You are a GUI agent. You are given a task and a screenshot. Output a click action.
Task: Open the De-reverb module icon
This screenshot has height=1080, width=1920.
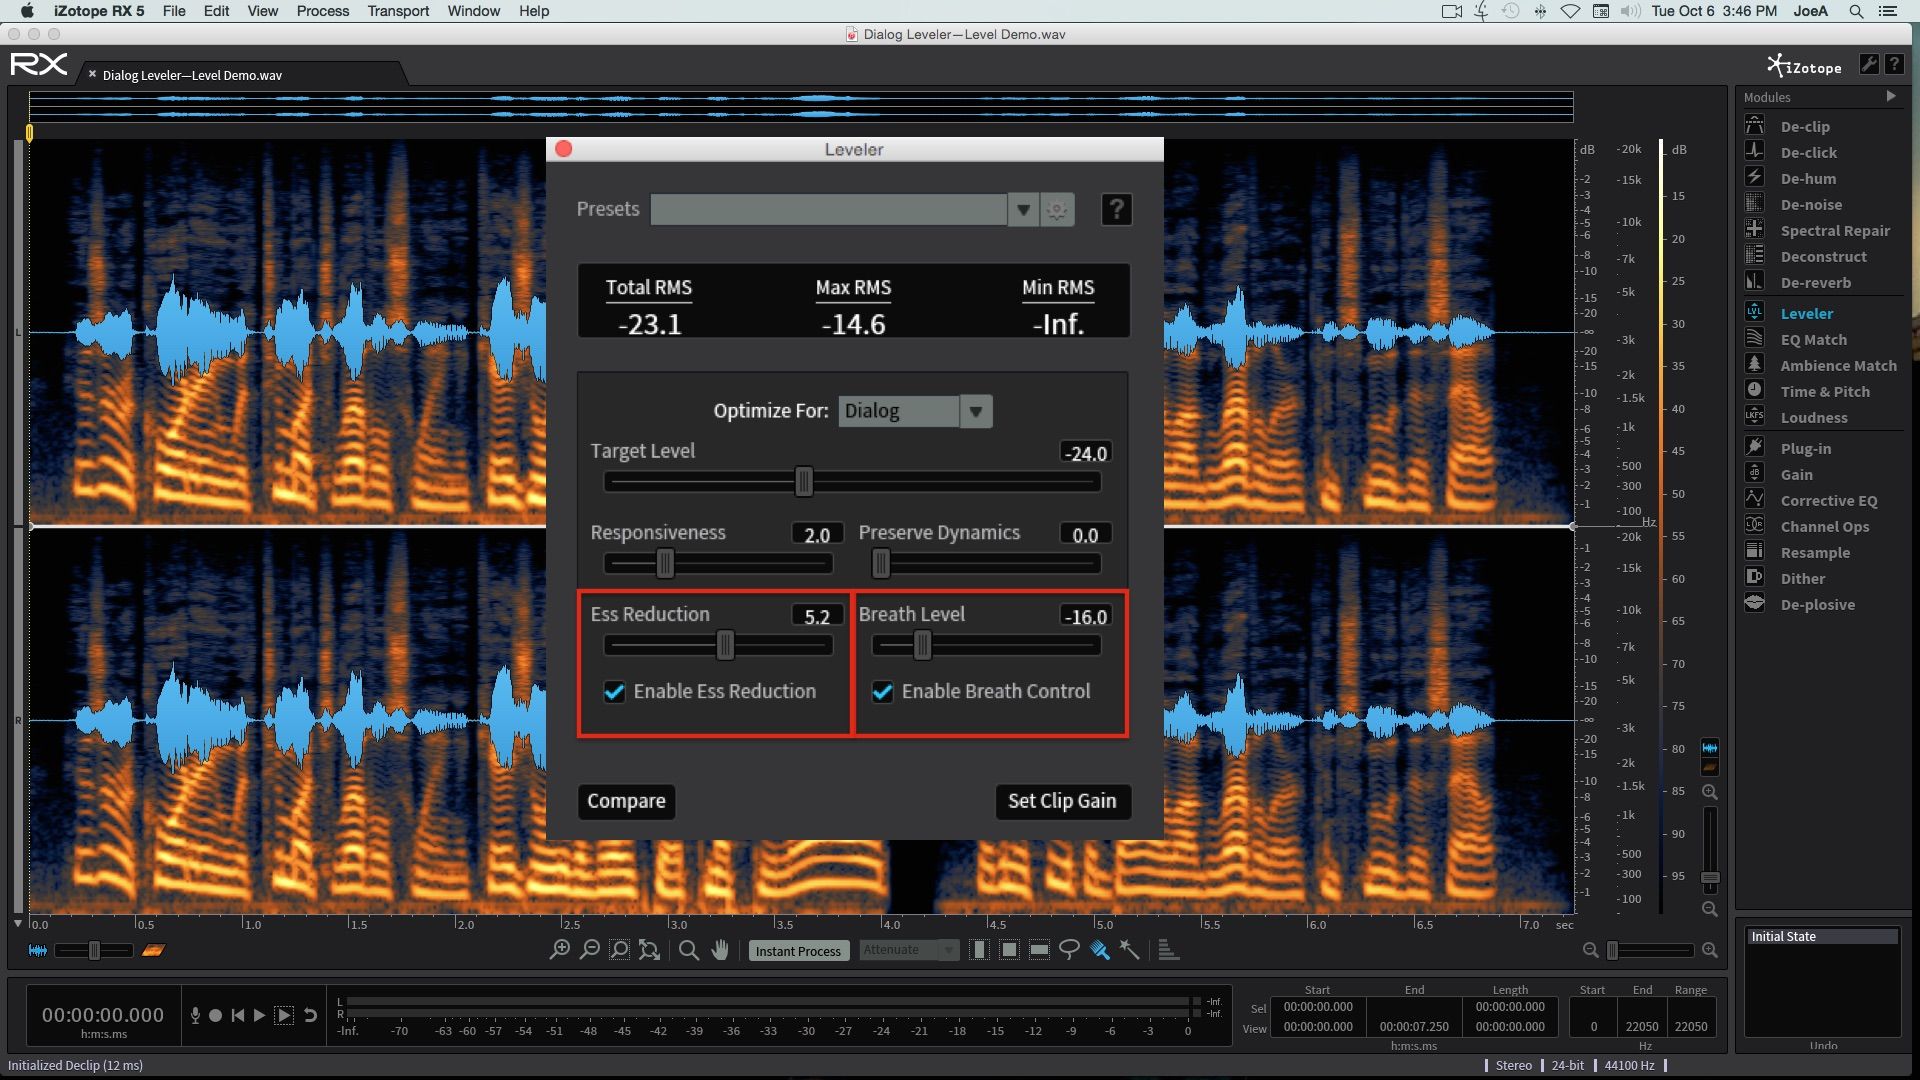(1754, 281)
